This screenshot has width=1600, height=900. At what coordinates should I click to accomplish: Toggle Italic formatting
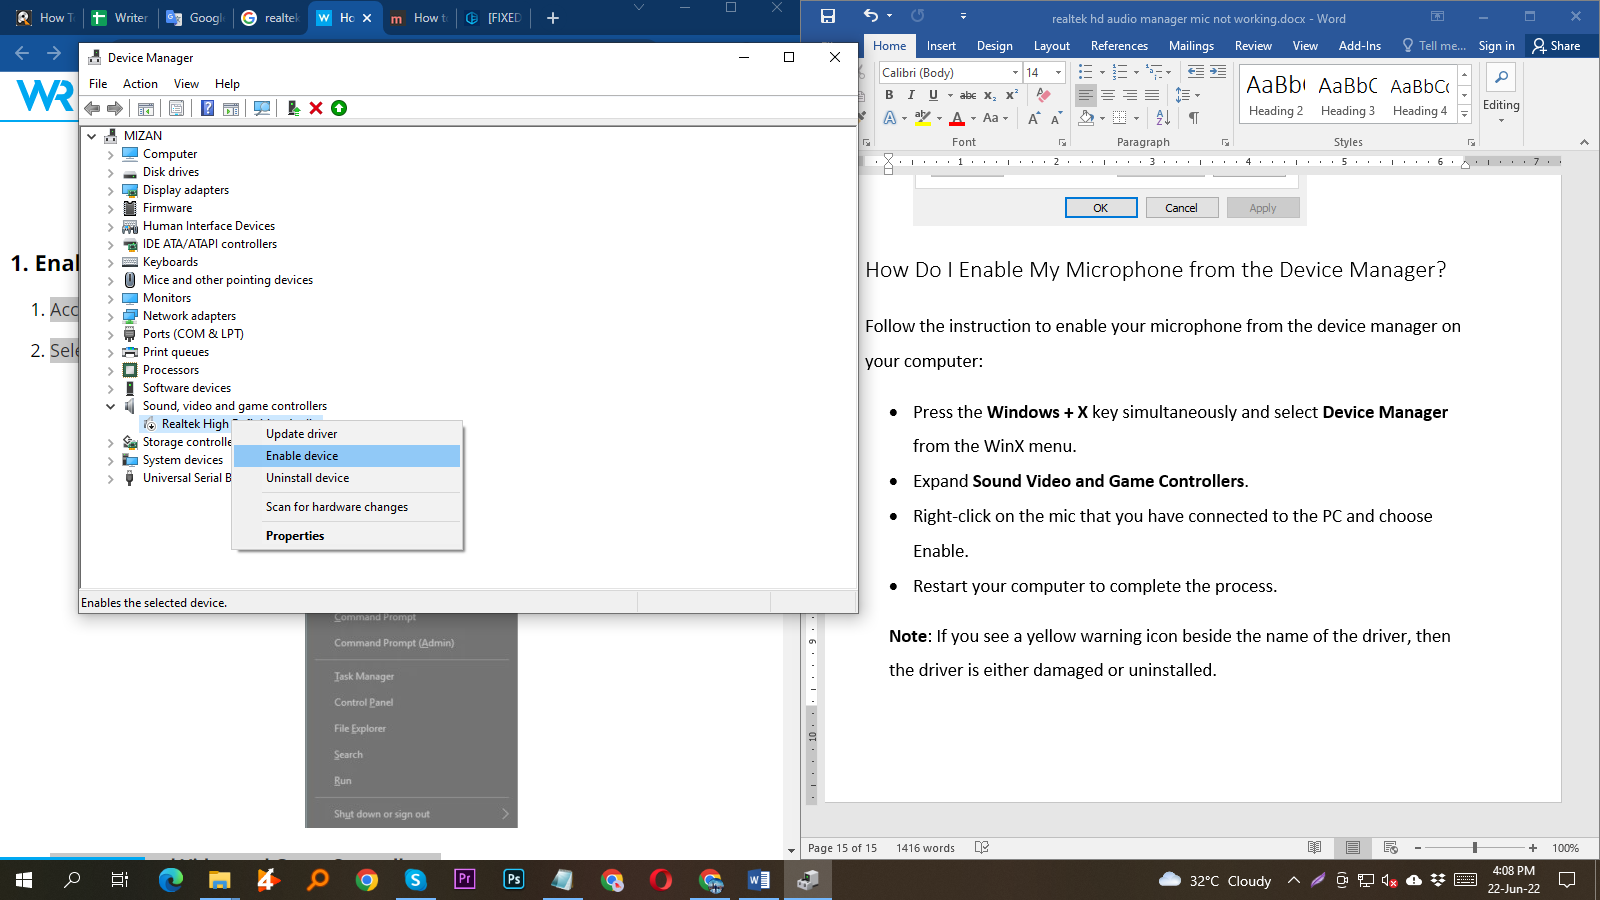coord(911,95)
